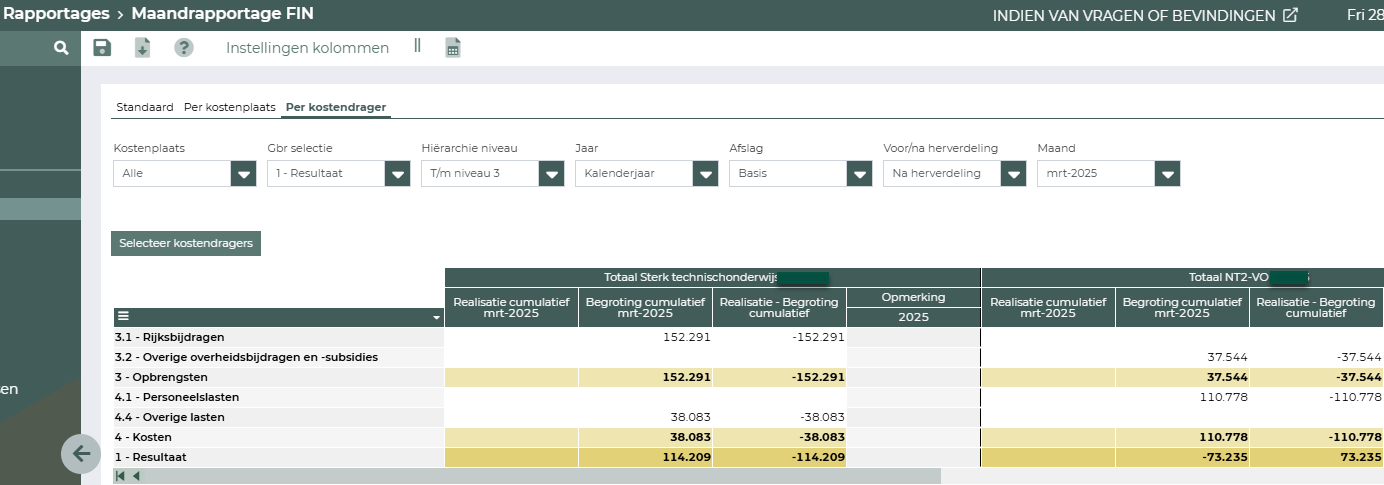The image size is (1384, 485).
Task: Click the download file icon
Action: [x=143, y=47]
